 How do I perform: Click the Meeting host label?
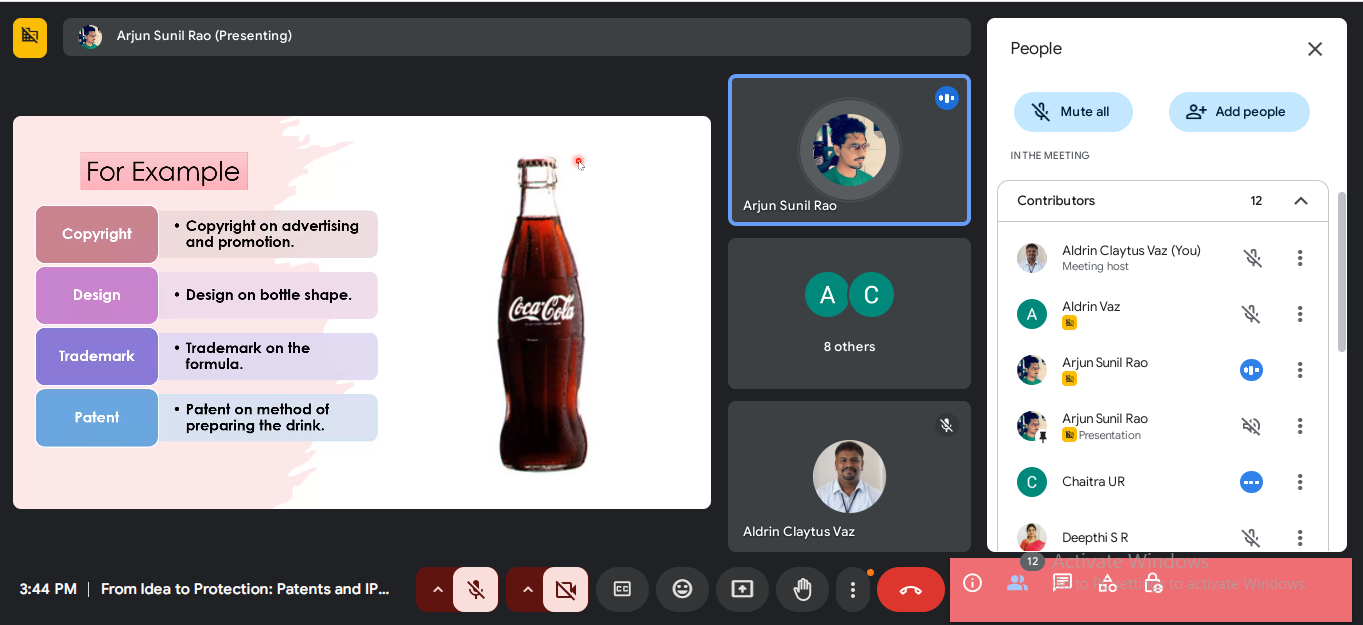(1095, 267)
